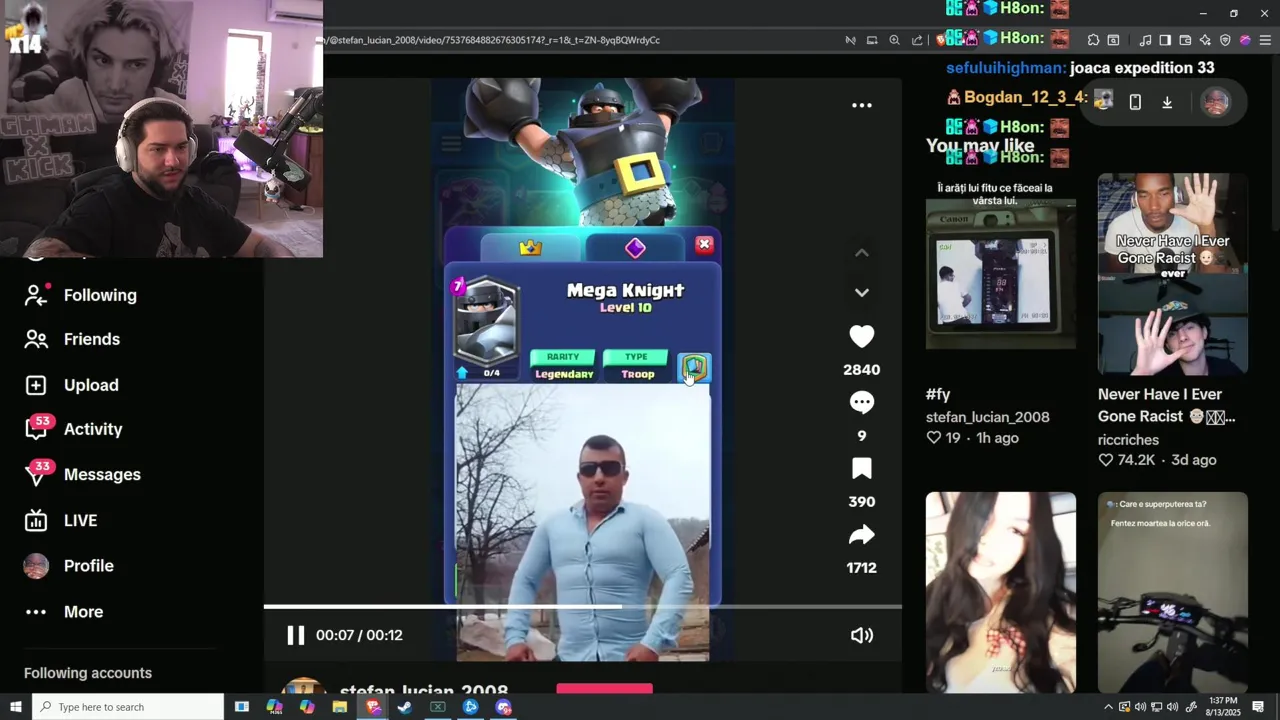Click the zoom magnifier icon in address bar
The width and height of the screenshot is (1280, 720).
pos(894,40)
